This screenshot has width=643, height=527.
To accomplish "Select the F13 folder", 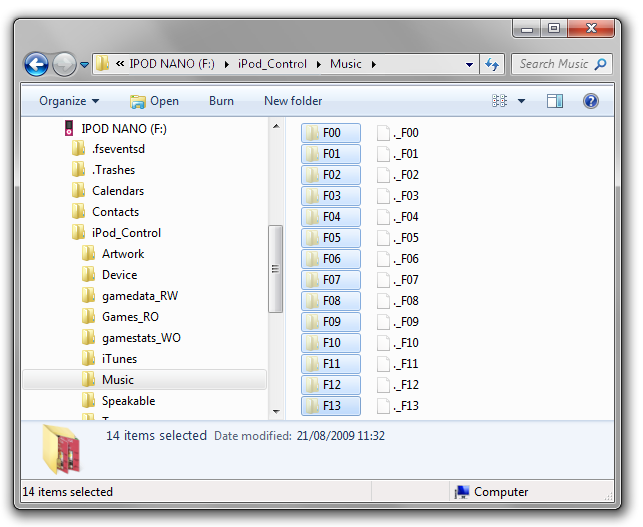I will point(331,406).
